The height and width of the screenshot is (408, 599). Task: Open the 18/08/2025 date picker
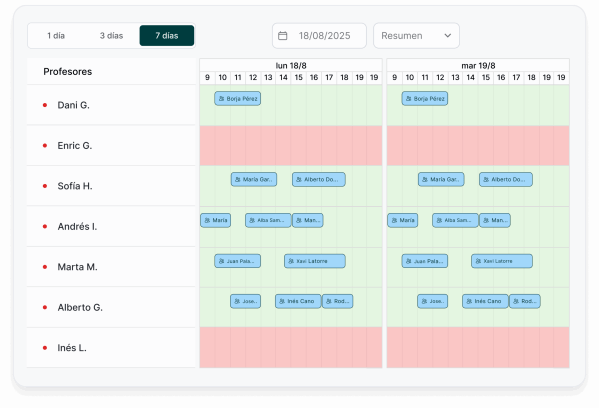coord(319,36)
